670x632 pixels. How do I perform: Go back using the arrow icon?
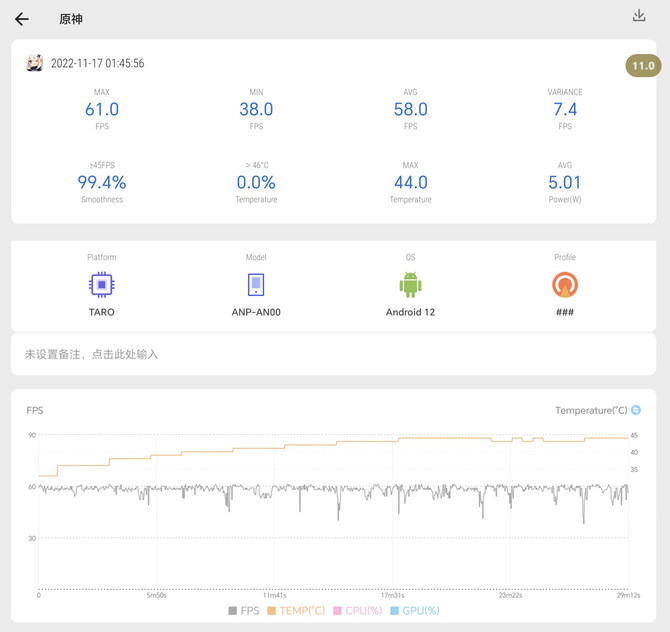pyautogui.click(x=21, y=19)
